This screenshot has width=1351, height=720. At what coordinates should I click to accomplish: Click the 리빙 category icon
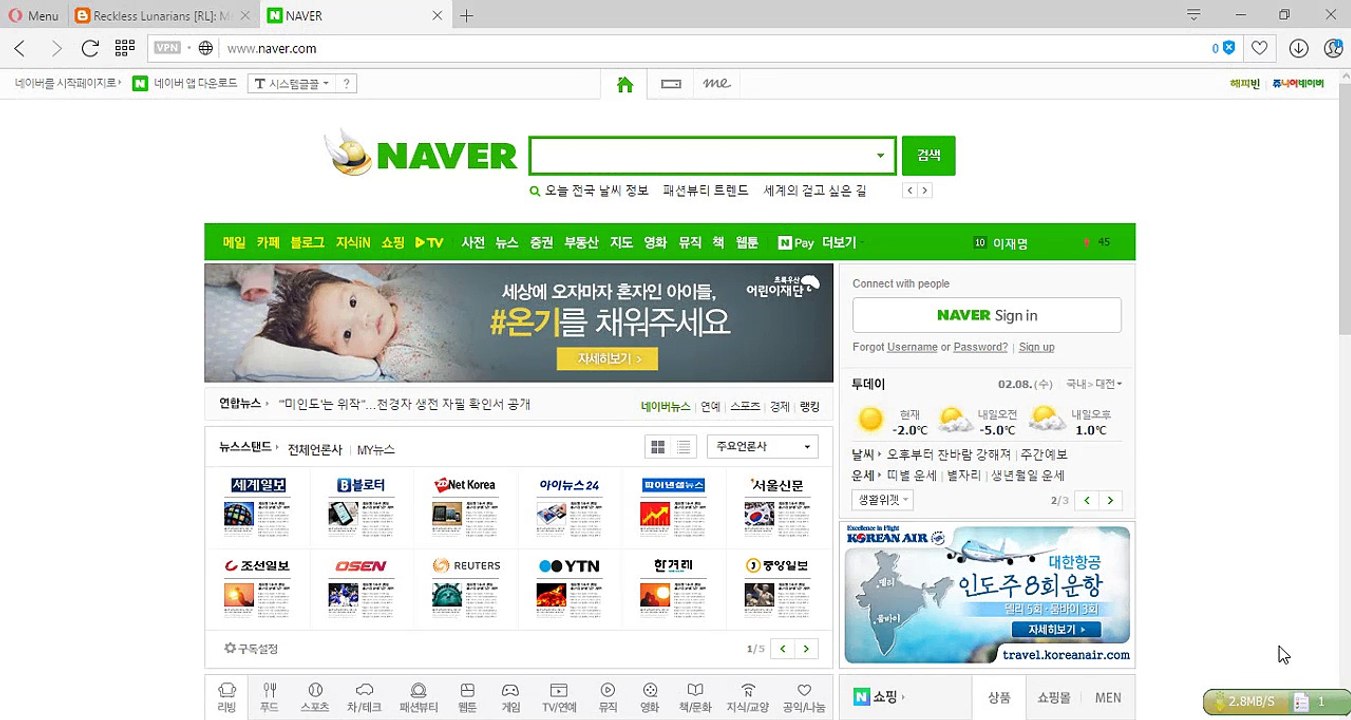click(x=227, y=697)
